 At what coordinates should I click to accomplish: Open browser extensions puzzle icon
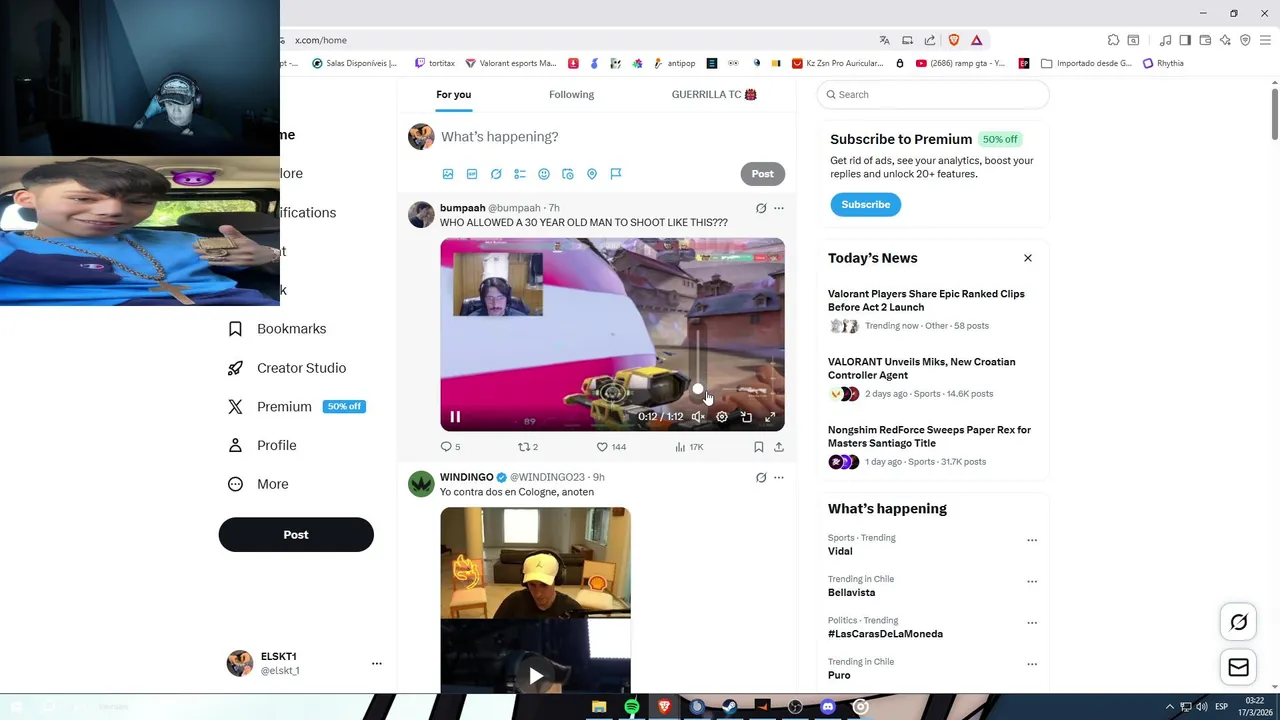pos(1113,40)
